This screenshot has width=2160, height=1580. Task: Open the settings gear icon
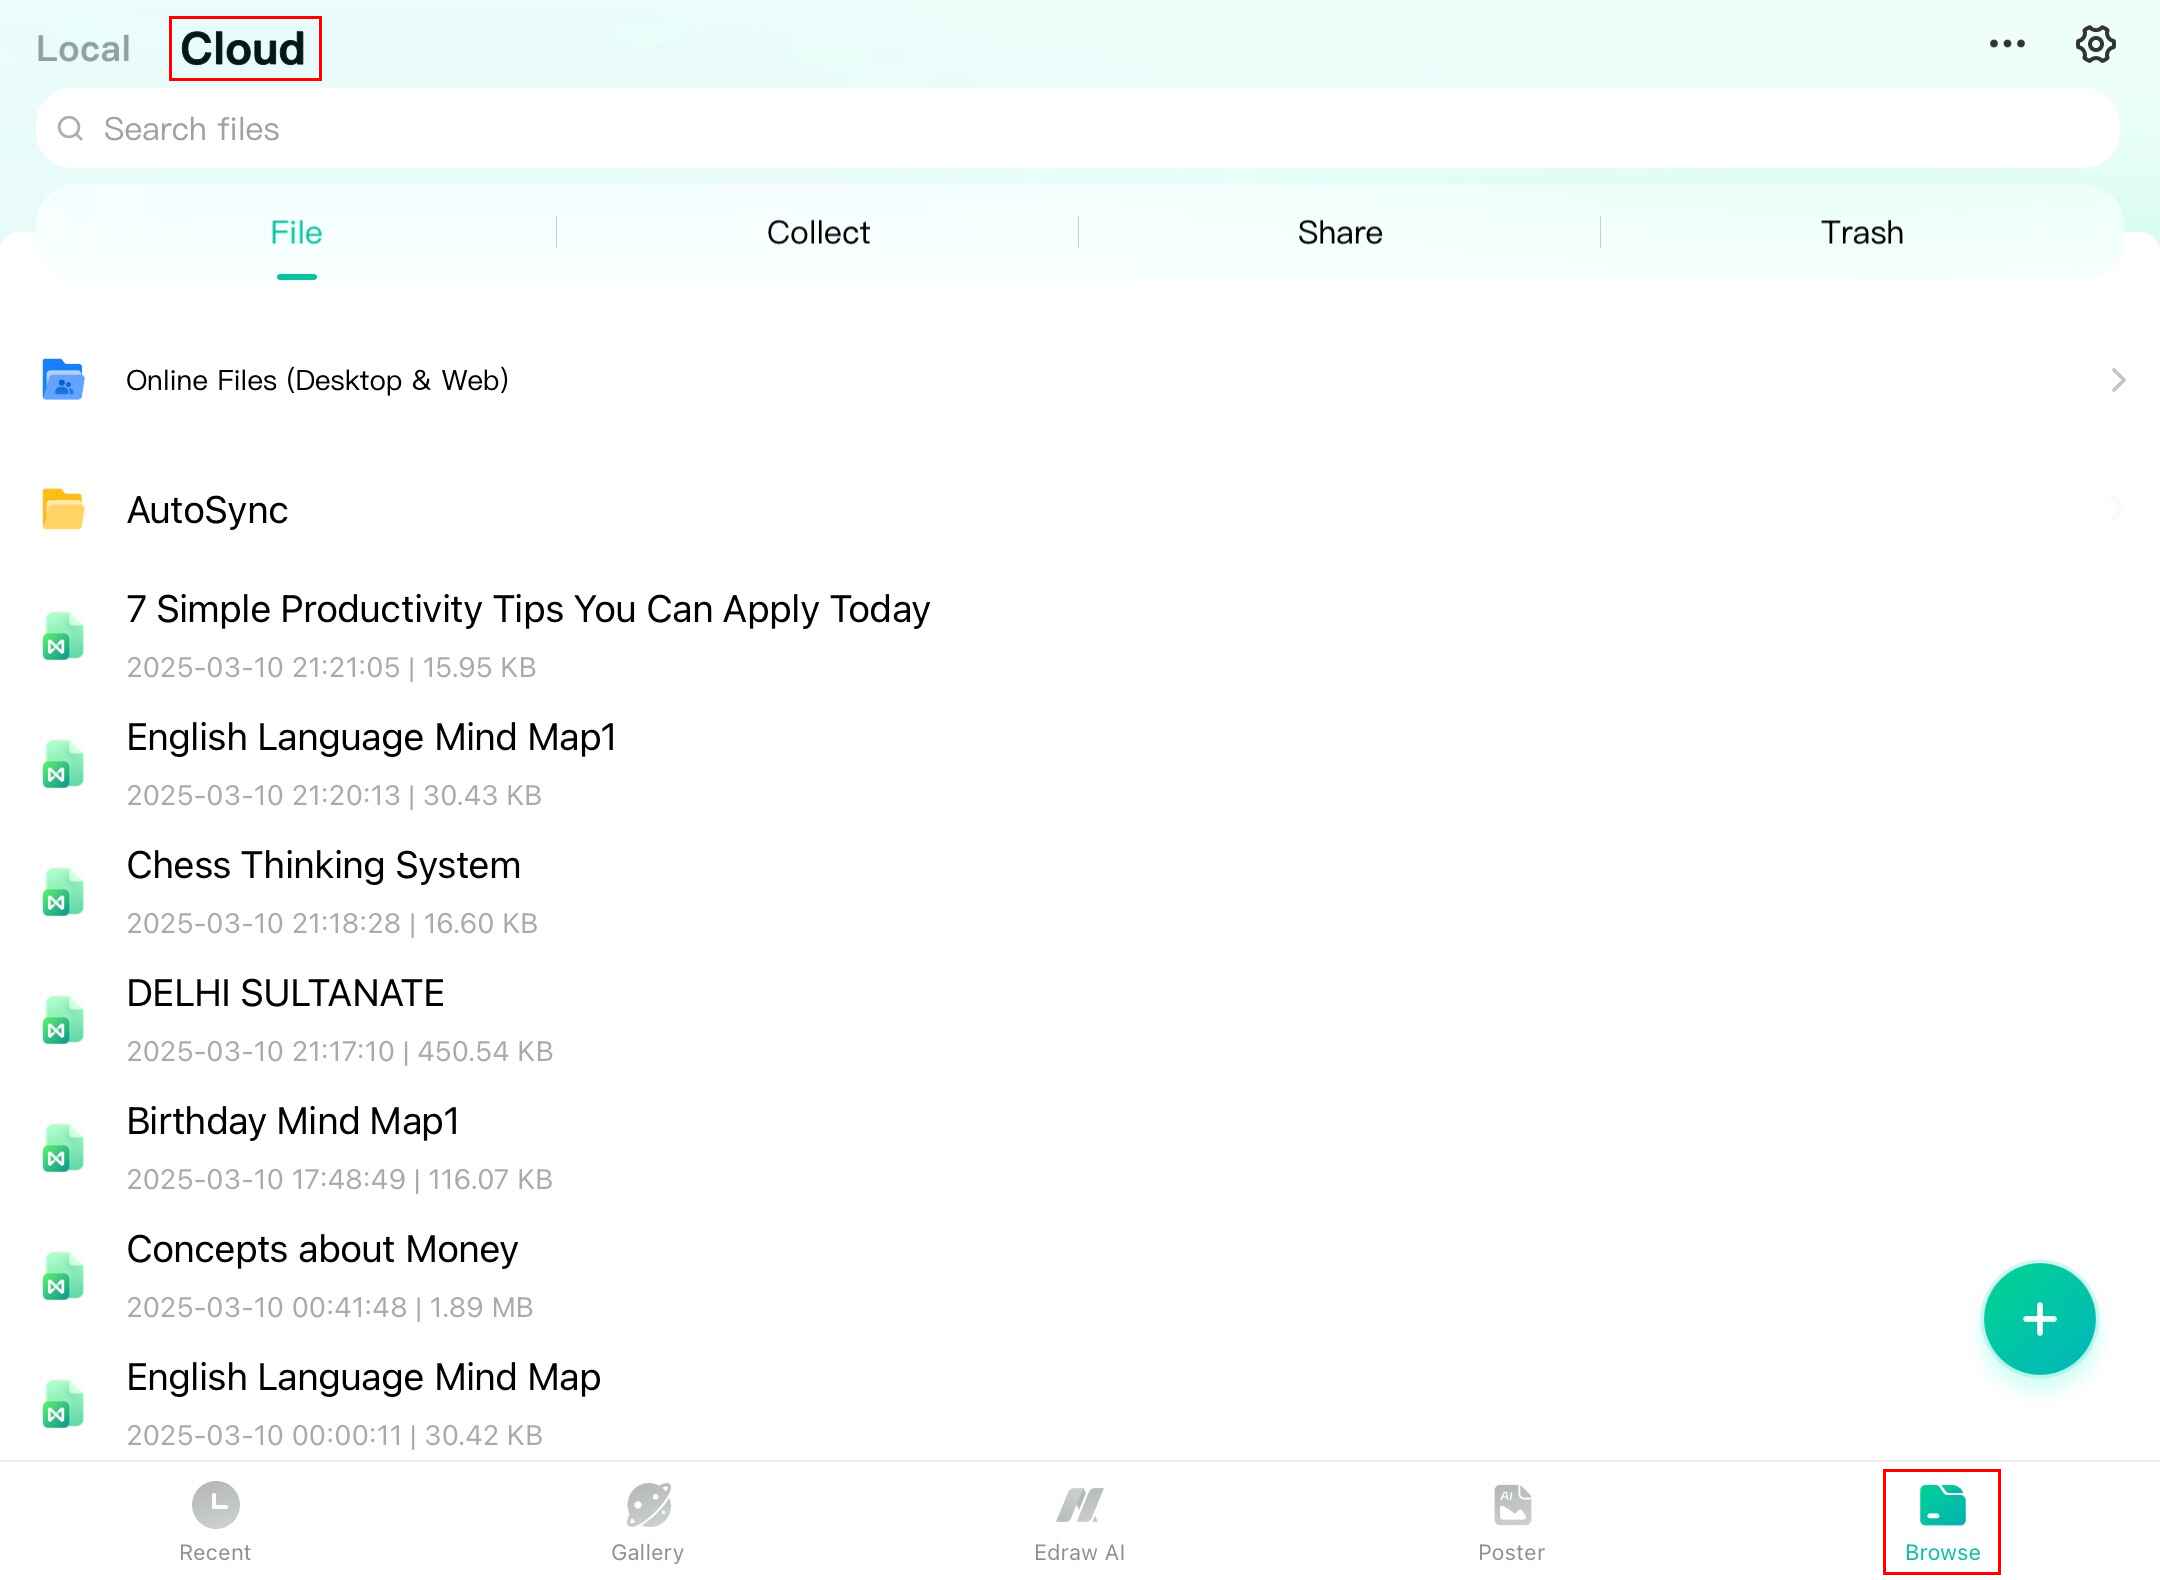click(x=2094, y=44)
